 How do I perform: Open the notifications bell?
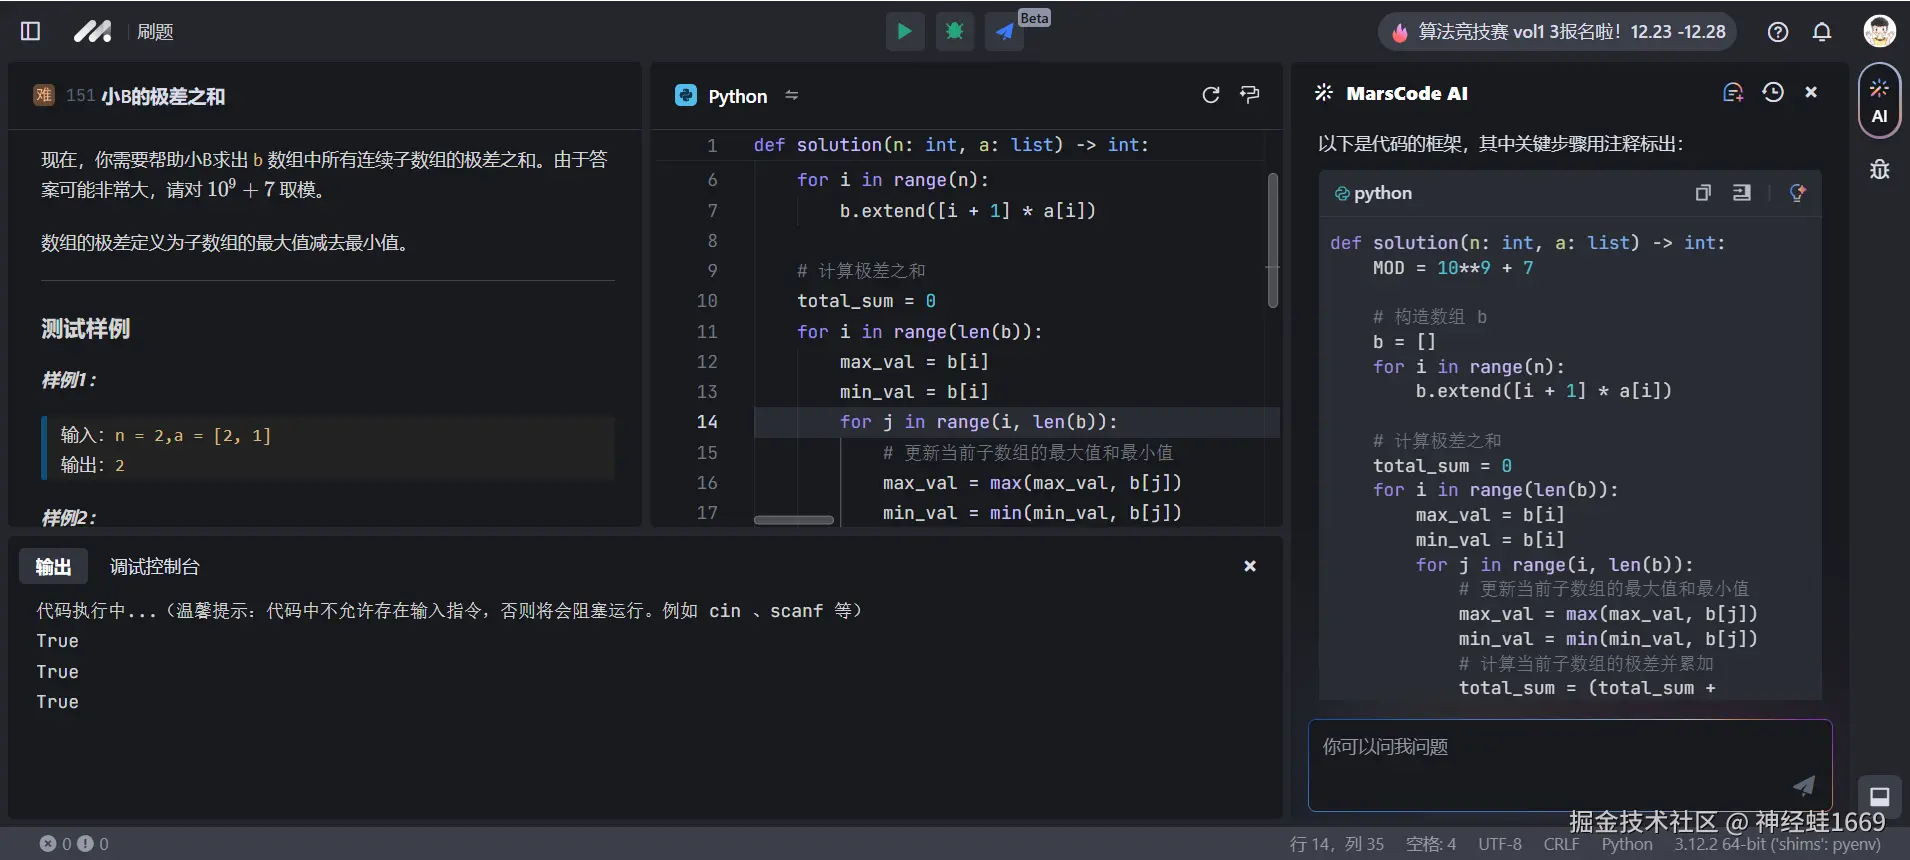(x=1822, y=32)
